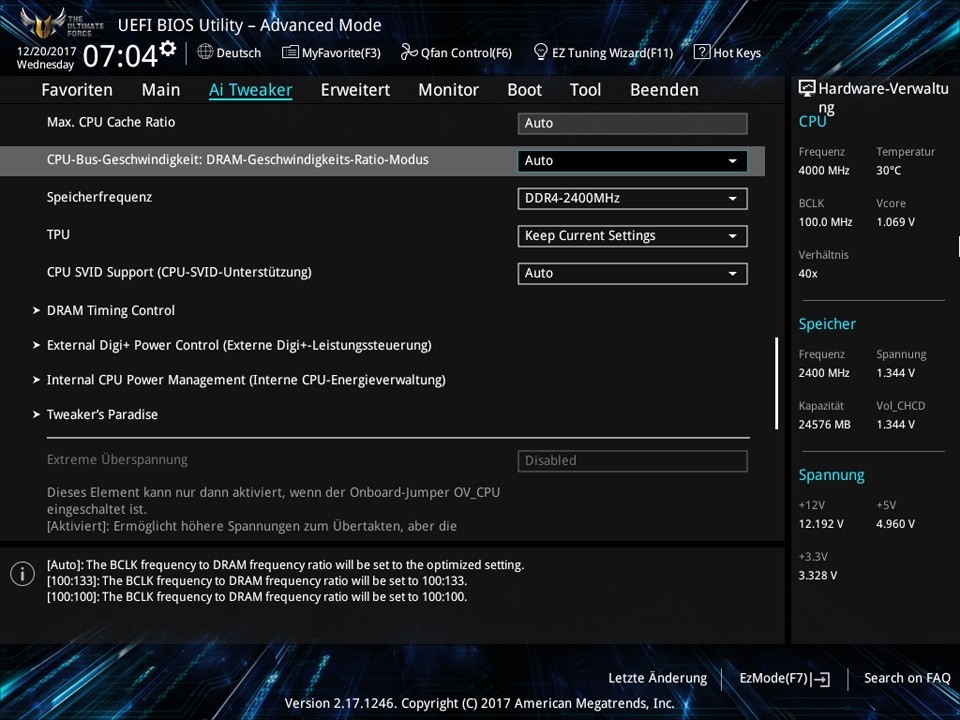
Task: Click the Letzte Änderung button
Action: (x=658, y=678)
